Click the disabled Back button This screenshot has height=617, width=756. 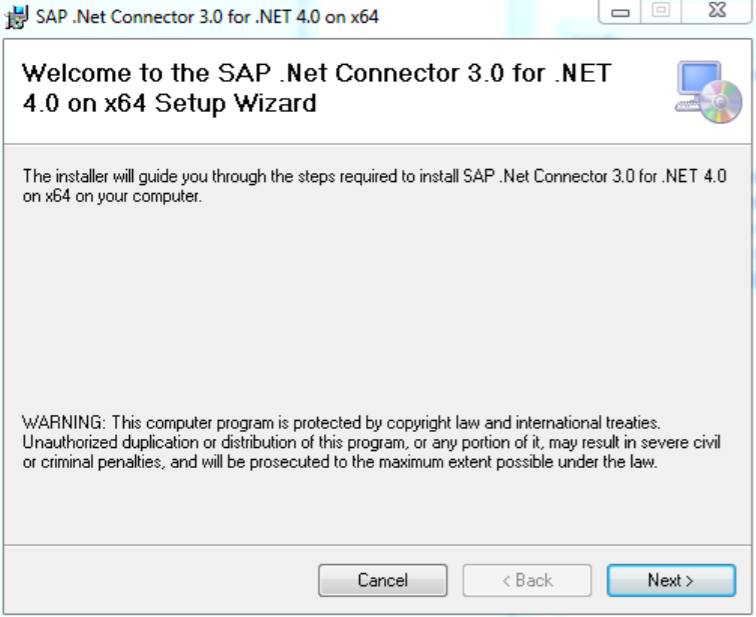click(526, 580)
